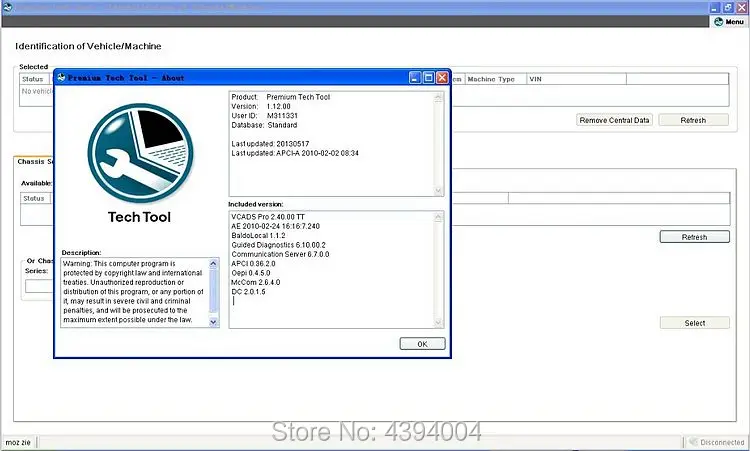750x451 pixels.
Task: Click 'VCADS Pro 2.40.00 TT' line
Action: click(x=268, y=217)
